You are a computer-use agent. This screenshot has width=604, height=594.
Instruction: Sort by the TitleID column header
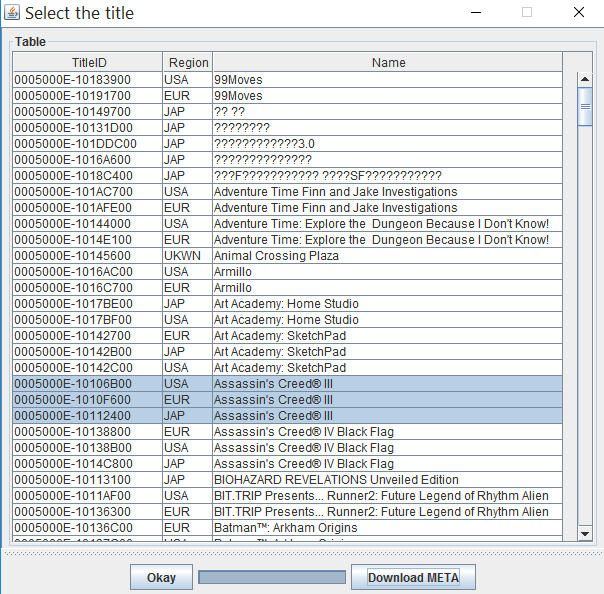[88, 62]
